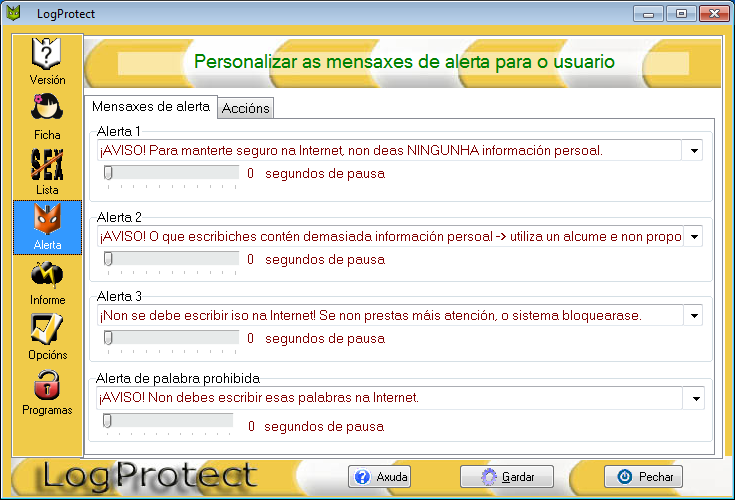Image resolution: width=735 pixels, height=500 pixels.
Task: Click into the Alerta 3 message text field
Action: click(390, 315)
